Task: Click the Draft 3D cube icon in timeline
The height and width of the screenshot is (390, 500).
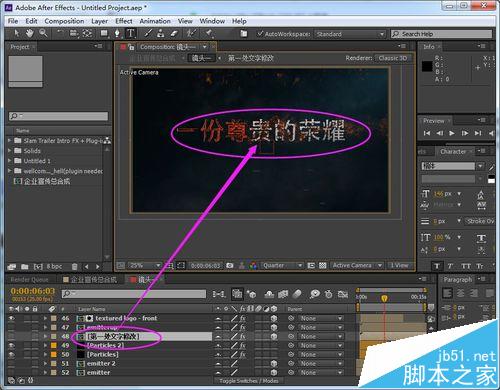Action: [x=251, y=294]
